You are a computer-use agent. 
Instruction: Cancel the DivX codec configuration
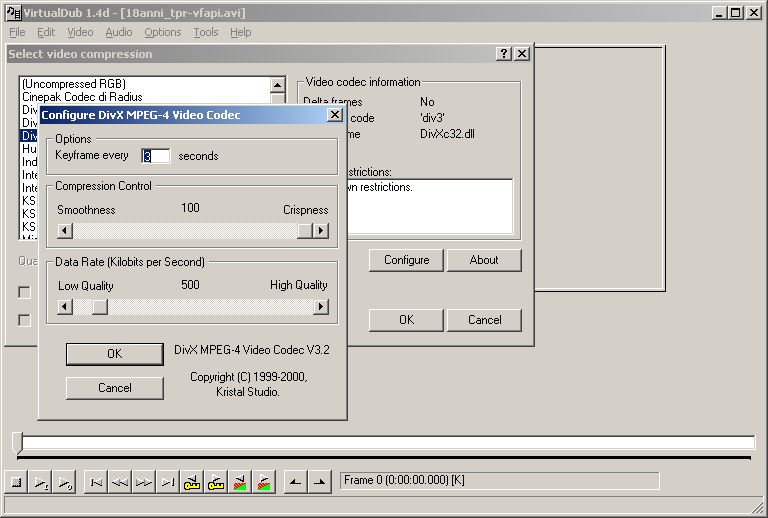115,388
